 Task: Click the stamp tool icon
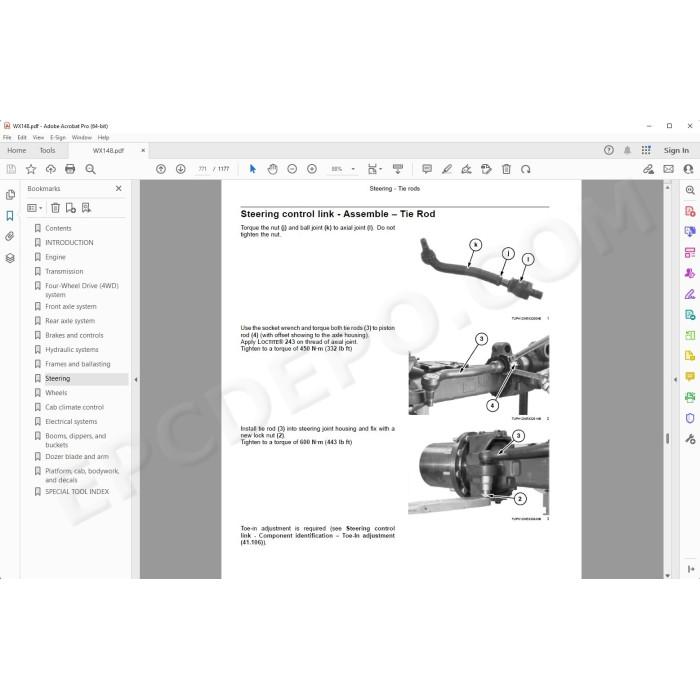click(x=486, y=169)
